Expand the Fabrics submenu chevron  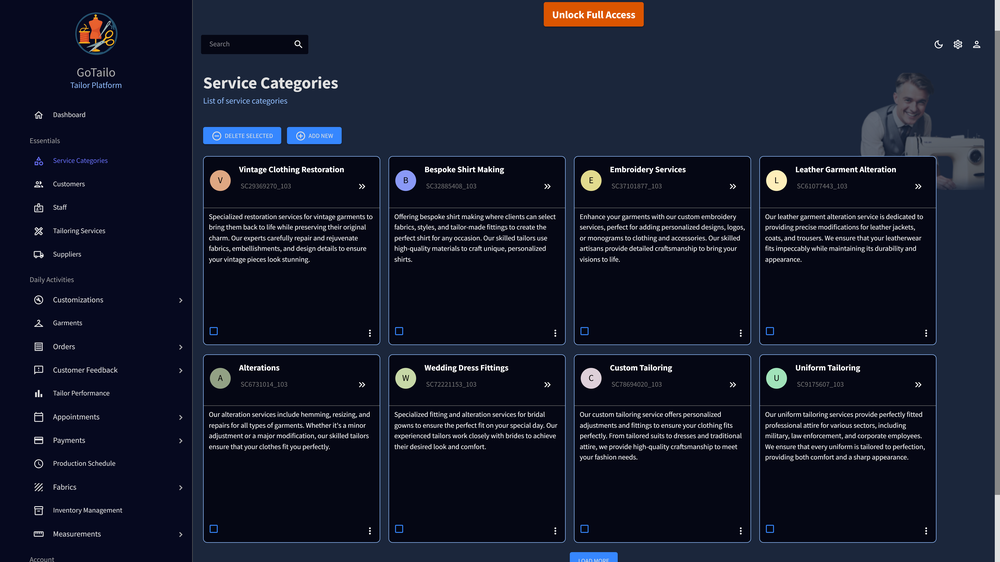[180, 487]
